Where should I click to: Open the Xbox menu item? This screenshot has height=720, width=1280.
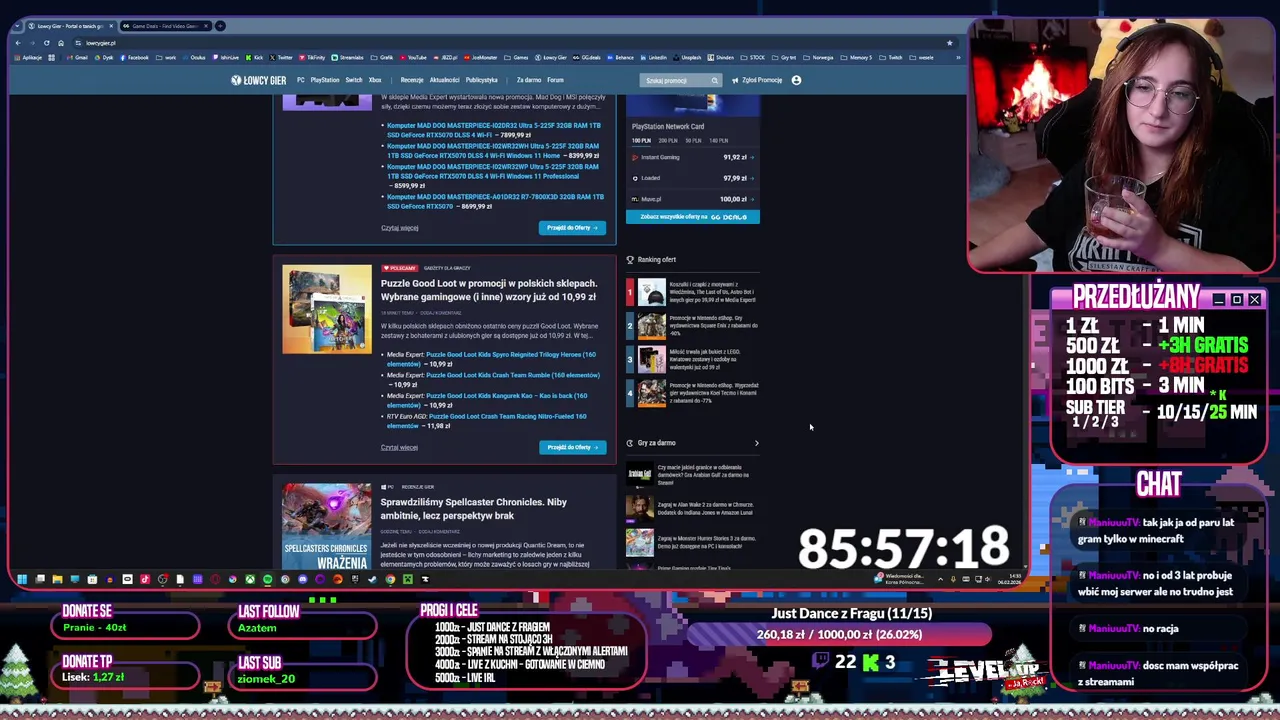(x=375, y=80)
